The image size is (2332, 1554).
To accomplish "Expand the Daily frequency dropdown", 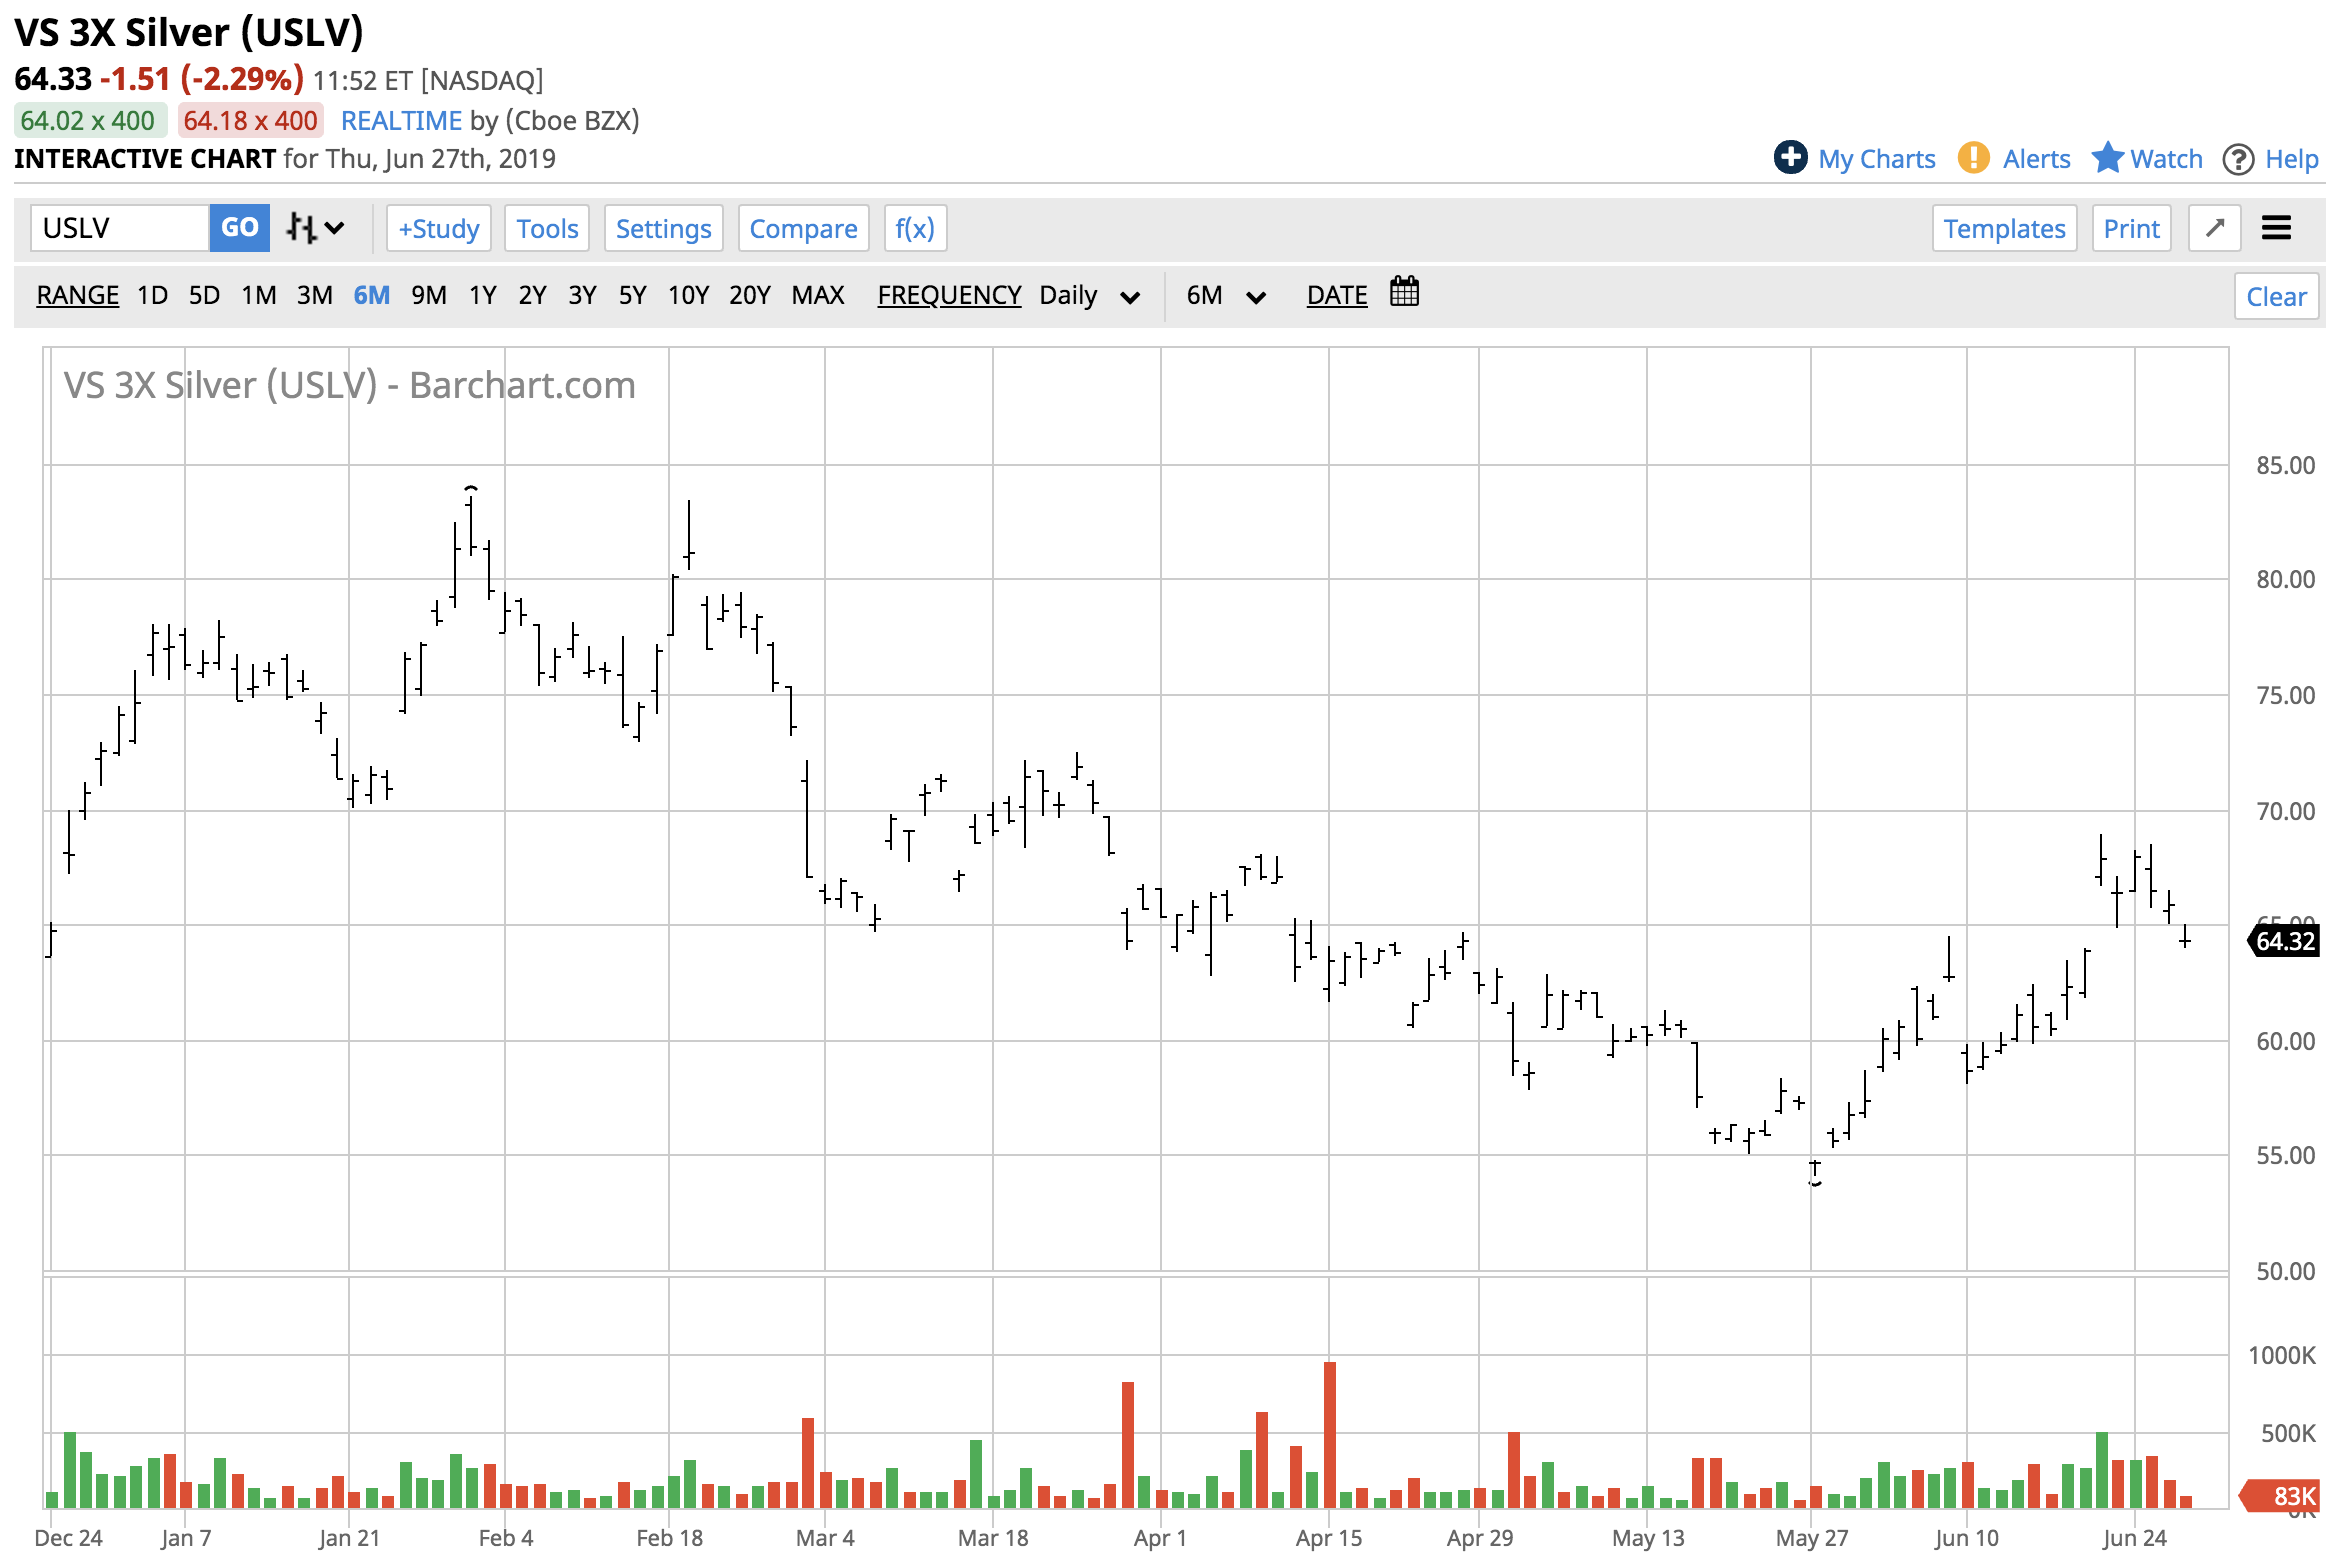I will click(1089, 296).
